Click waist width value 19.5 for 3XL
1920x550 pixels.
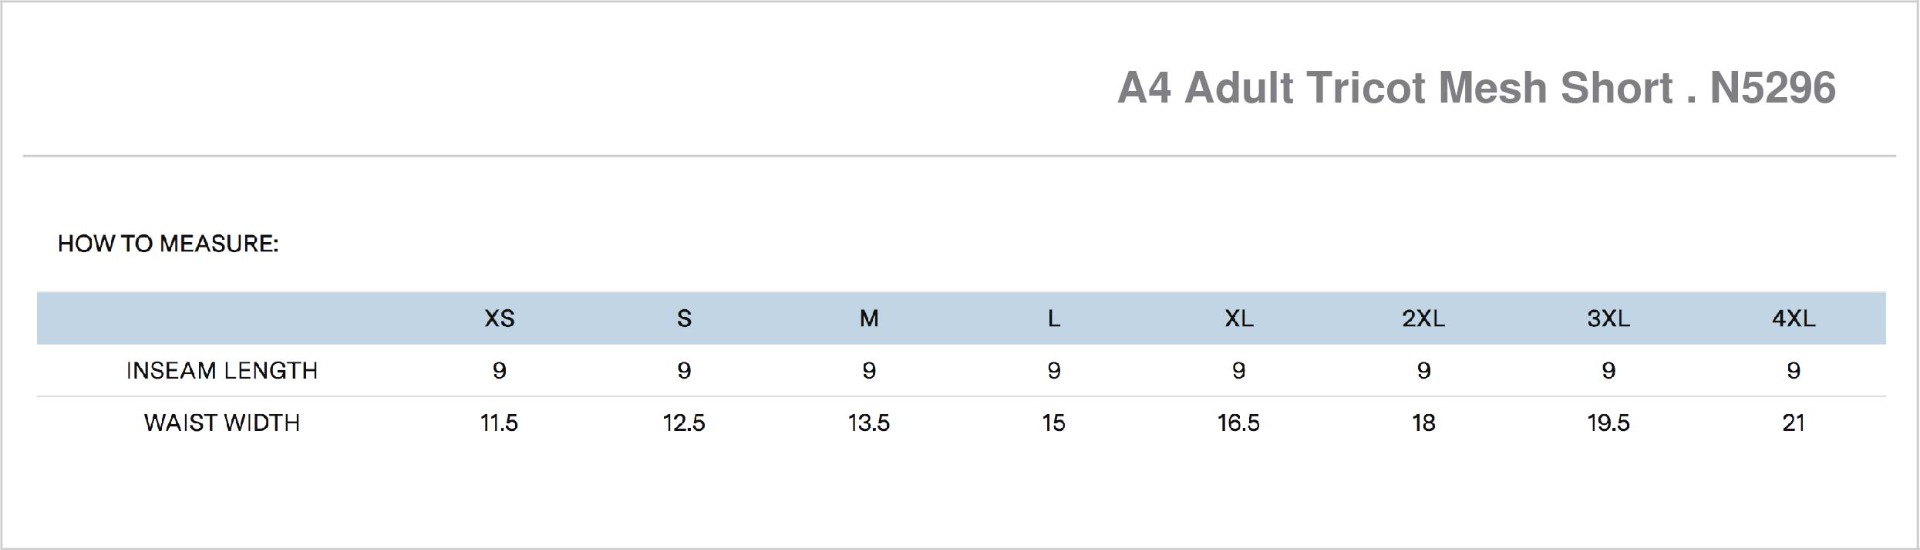(1608, 423)
